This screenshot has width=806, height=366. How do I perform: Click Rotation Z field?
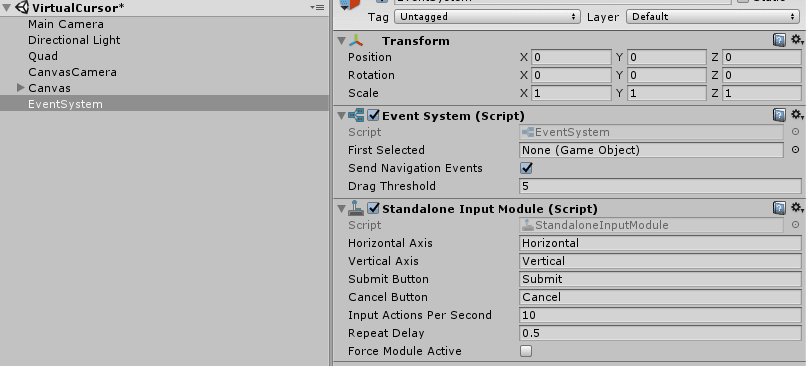[x=762, y=75]
